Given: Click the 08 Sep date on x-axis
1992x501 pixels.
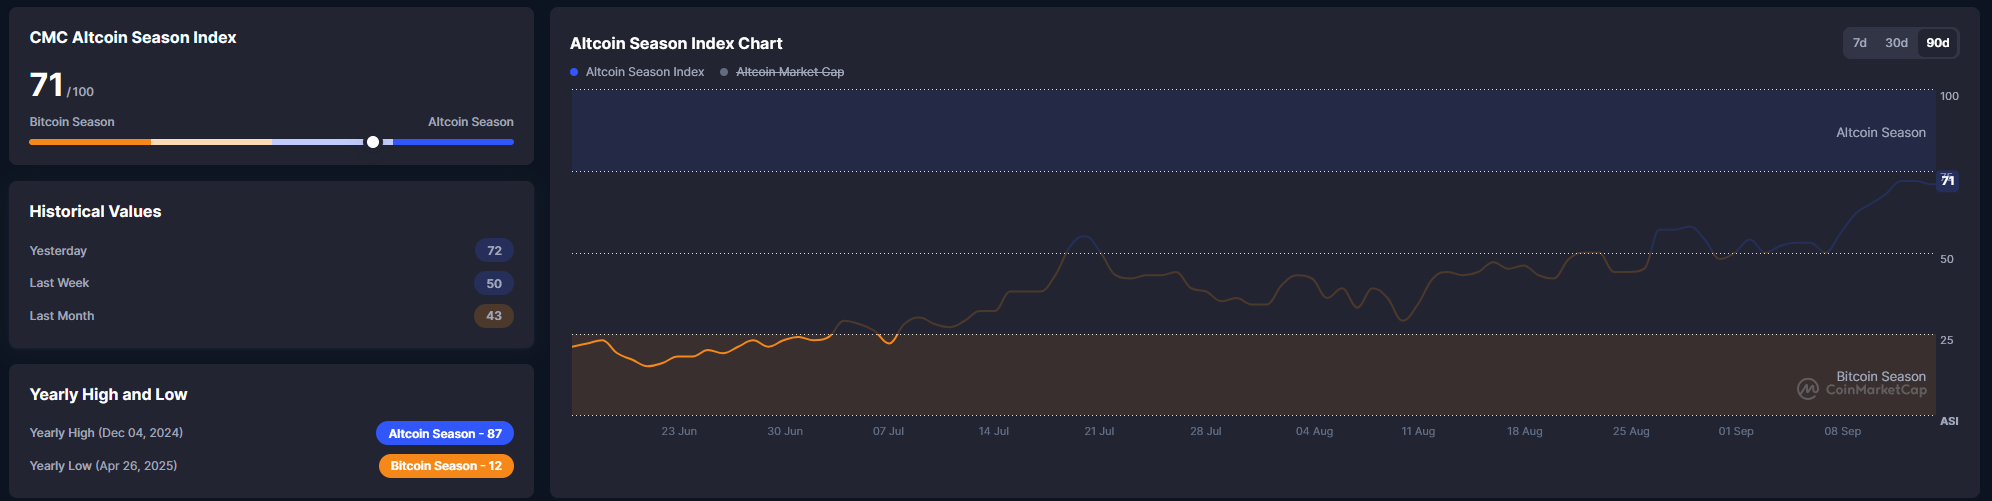Looking at the screenshot, I should point(1842,431).
